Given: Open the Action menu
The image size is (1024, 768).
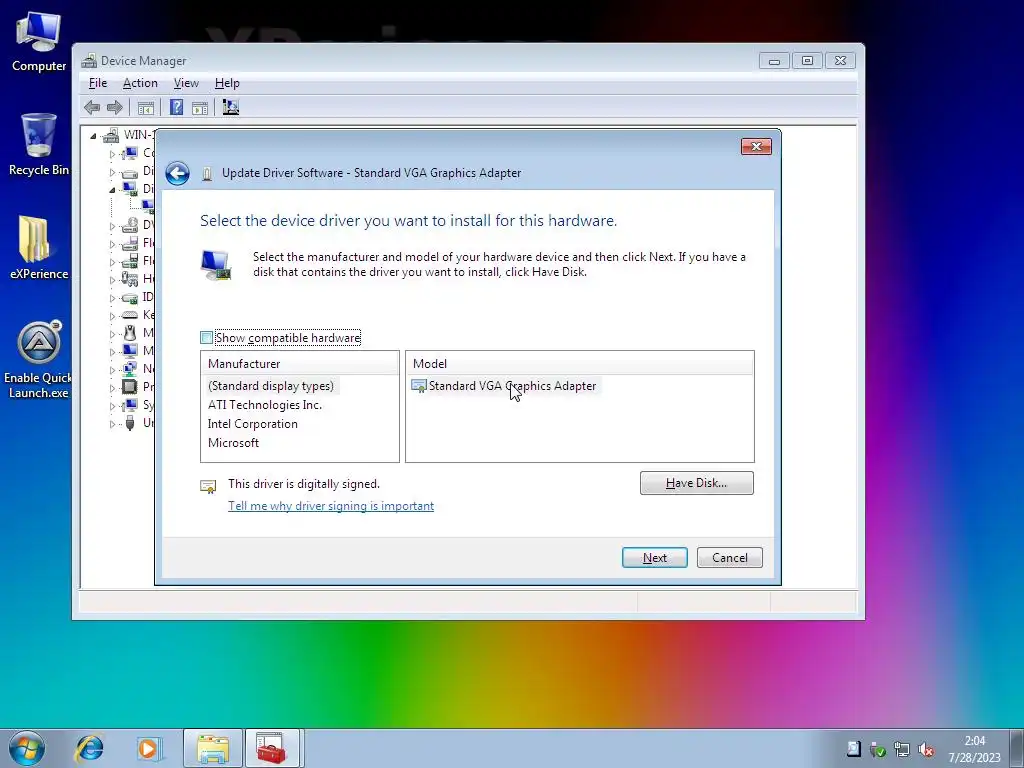Looking at the screenshot, I should [x=140, y=83].
